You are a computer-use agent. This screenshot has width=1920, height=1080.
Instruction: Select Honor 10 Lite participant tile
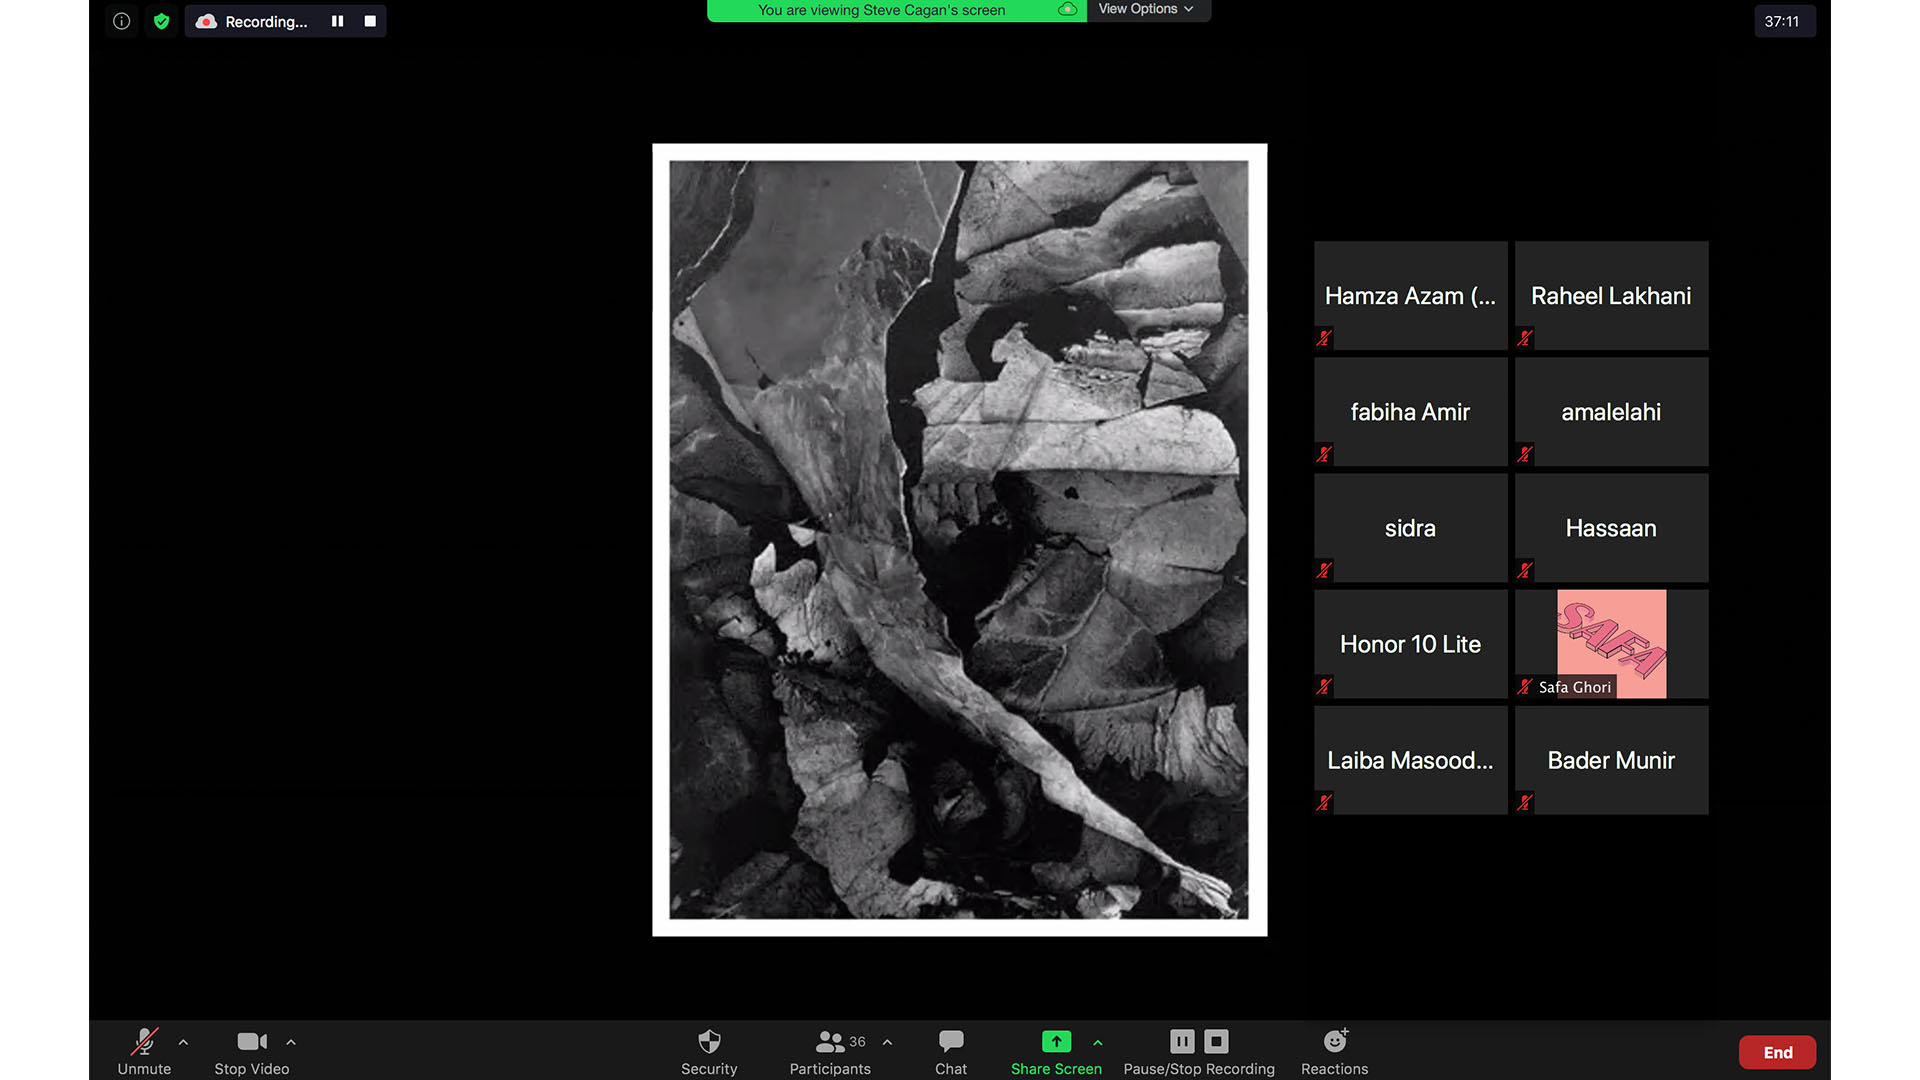pyautogui.click(x=1410, y=643)
